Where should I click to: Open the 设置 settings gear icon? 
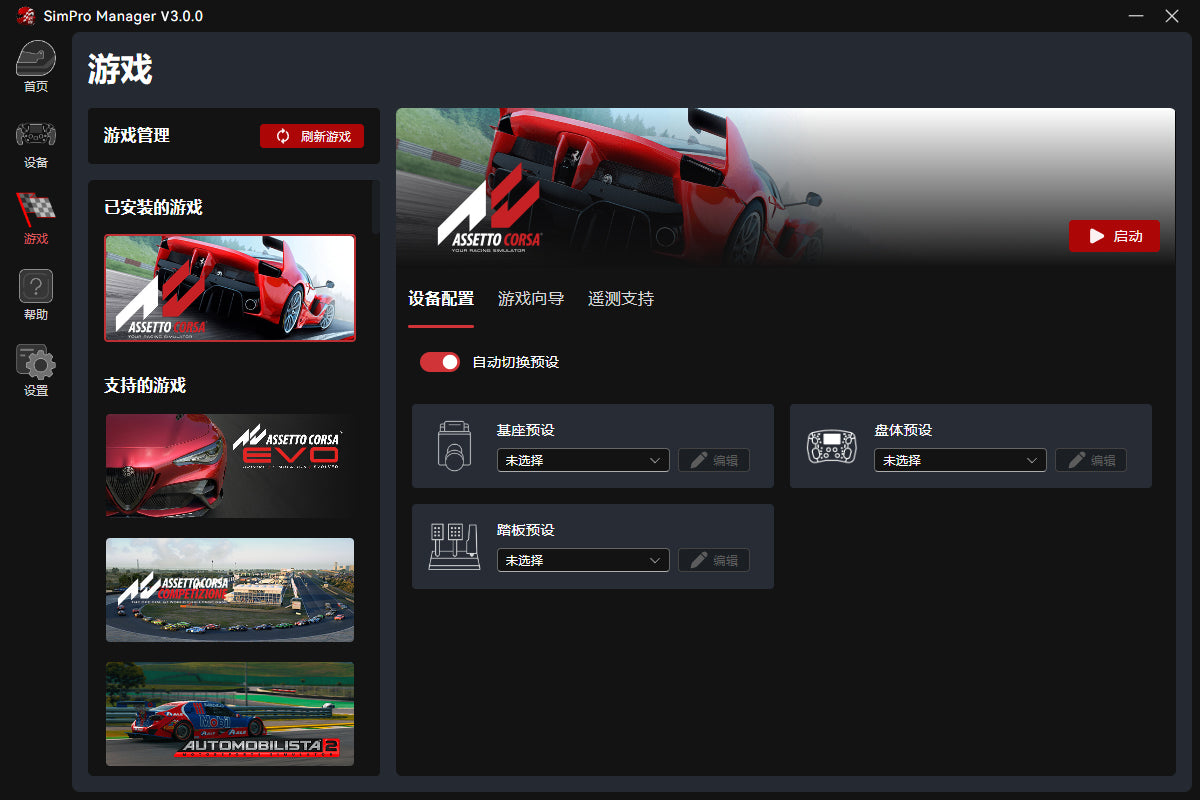(36, 364)
